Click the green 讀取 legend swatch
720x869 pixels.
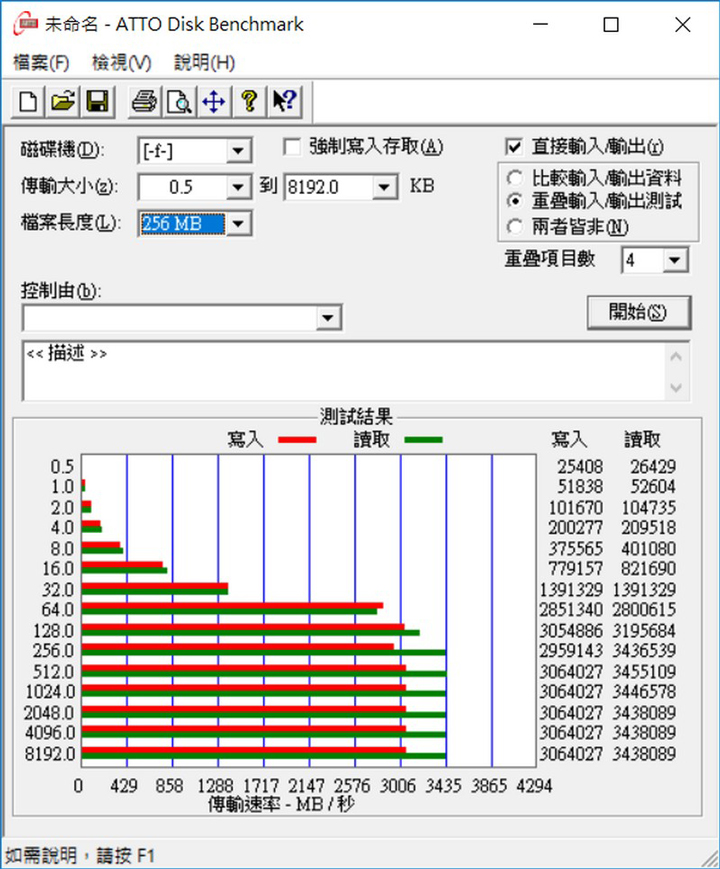[x=423, y=439]
